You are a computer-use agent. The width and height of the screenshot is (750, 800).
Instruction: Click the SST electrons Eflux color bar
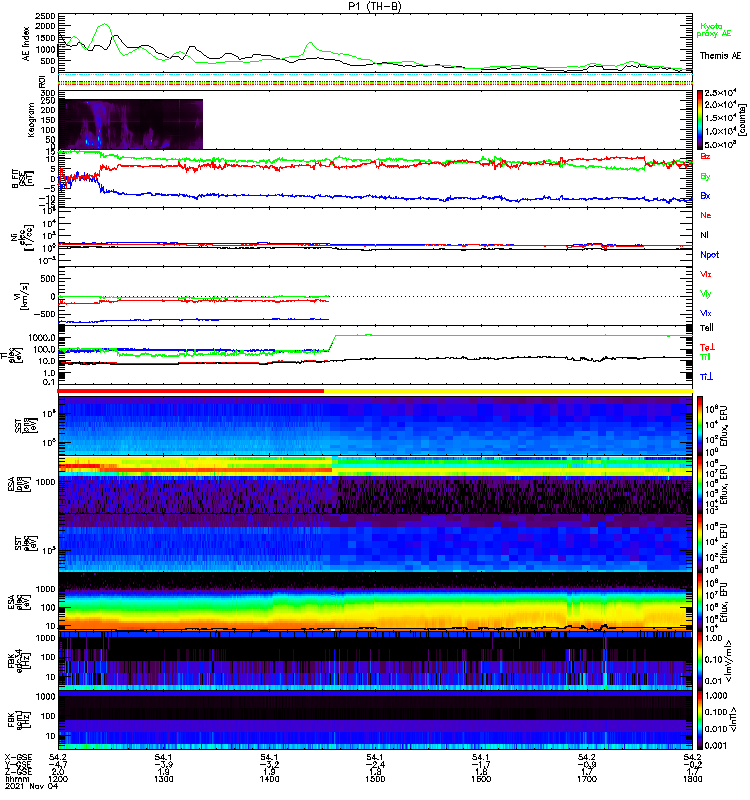700,543
